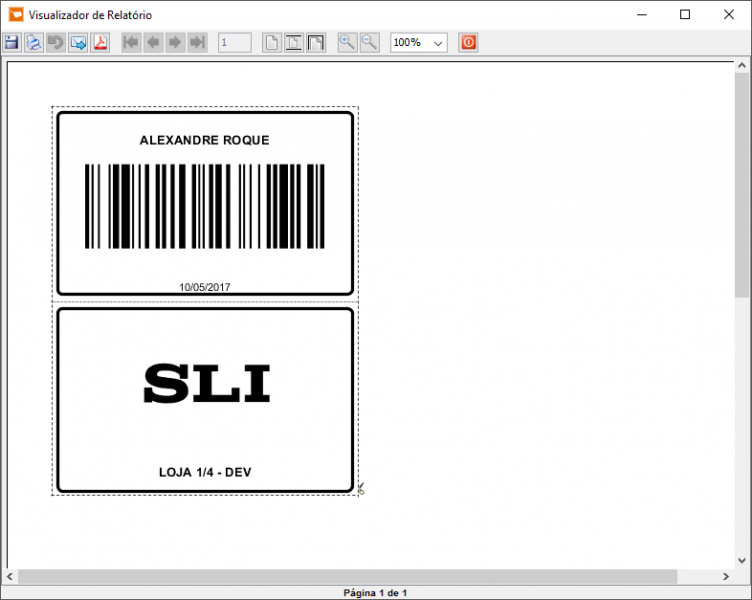Click the horizontal scrollbar left arrow

tap(10, 576)
